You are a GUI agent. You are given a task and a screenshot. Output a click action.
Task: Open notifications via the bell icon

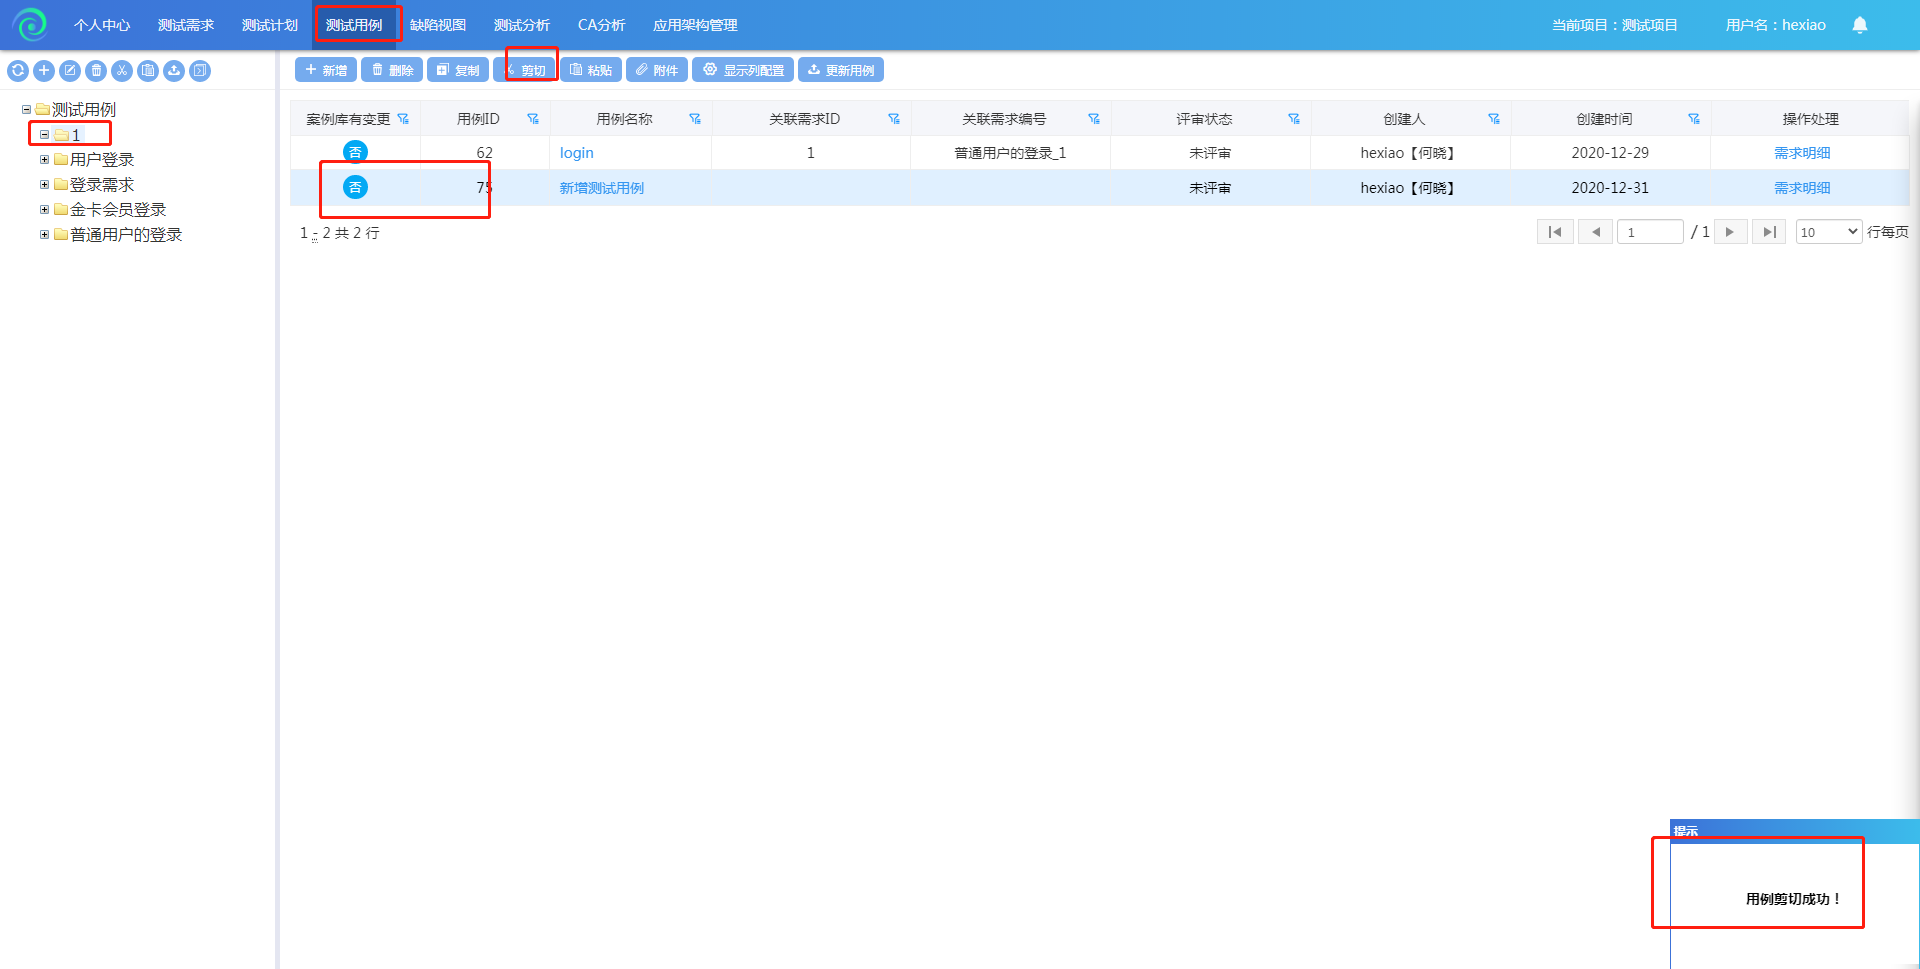(1859, 25)
